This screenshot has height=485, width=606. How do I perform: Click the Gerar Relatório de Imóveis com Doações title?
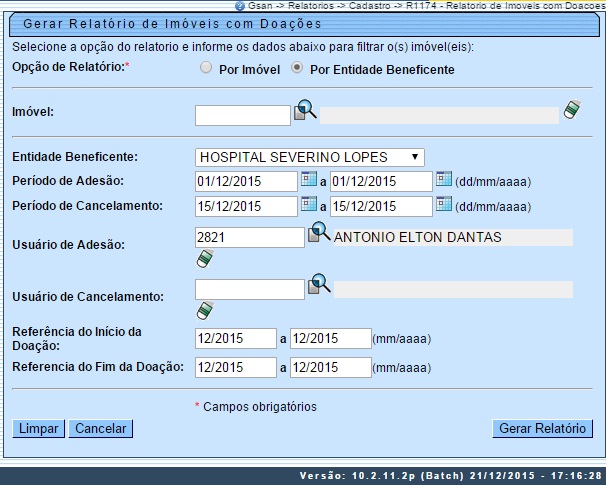point(172,24)
